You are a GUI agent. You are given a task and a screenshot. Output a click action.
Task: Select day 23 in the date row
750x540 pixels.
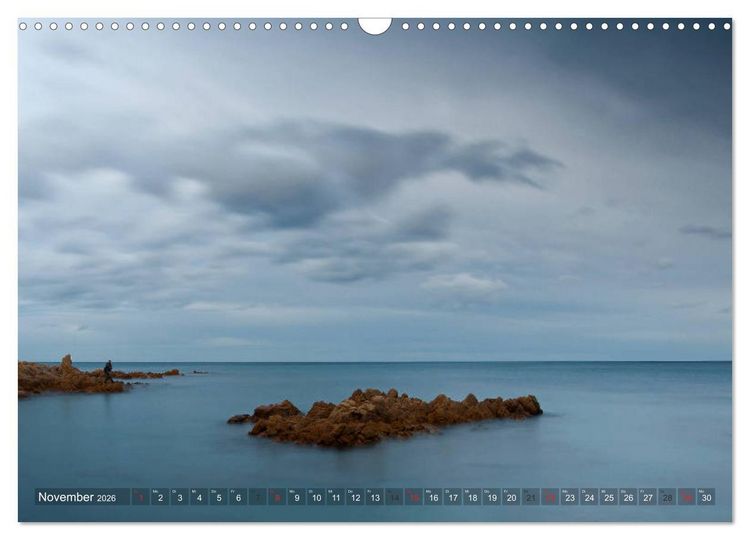[570, 496]
